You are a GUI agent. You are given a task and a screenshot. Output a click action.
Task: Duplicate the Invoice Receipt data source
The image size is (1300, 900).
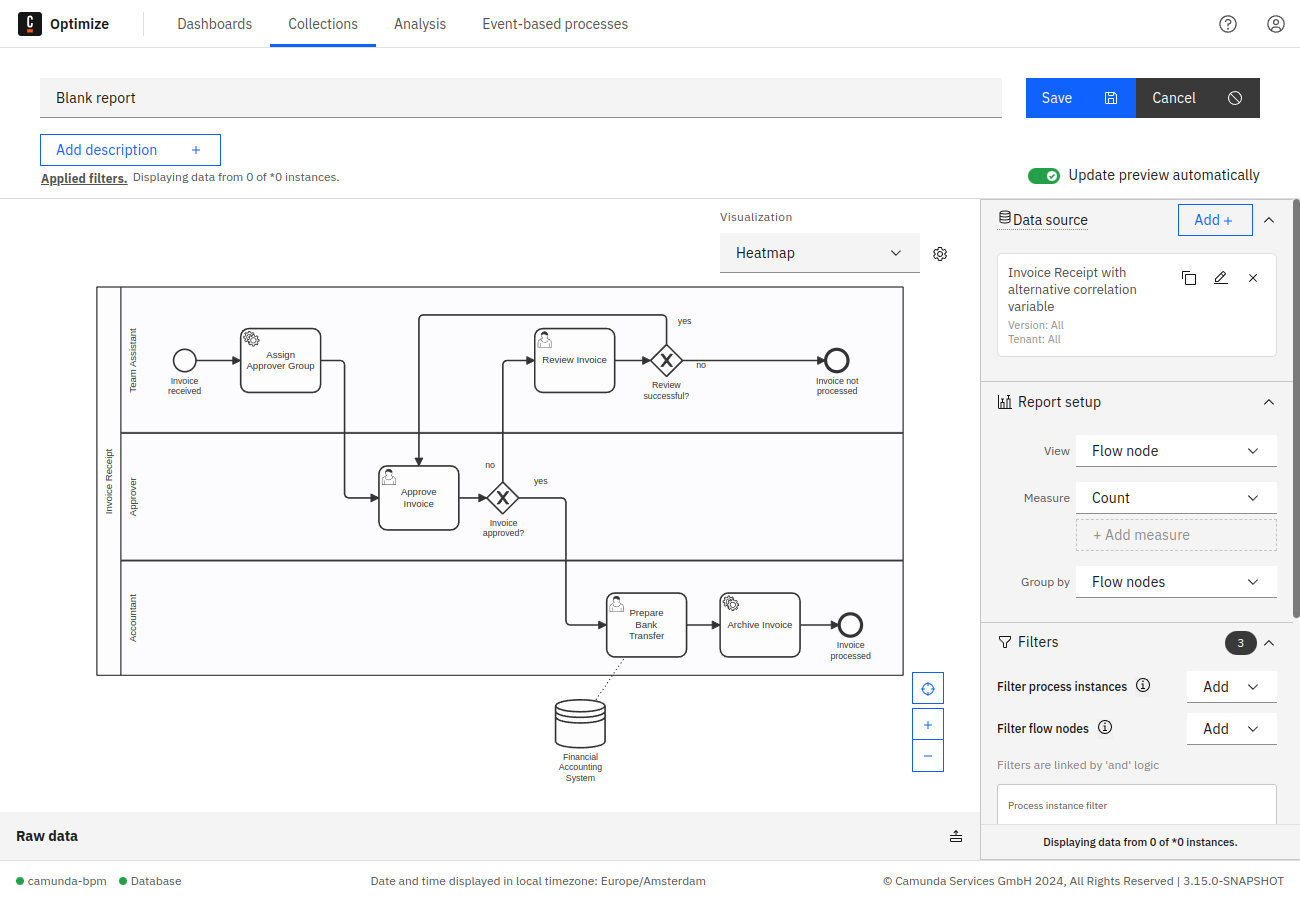click(1188, 277)
